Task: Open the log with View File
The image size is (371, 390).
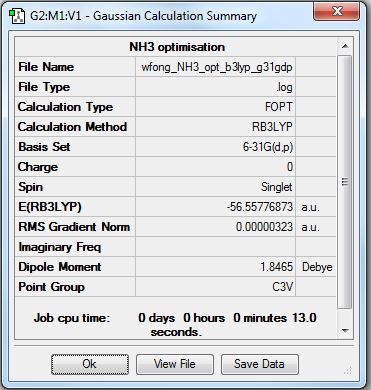Action: 175,364
